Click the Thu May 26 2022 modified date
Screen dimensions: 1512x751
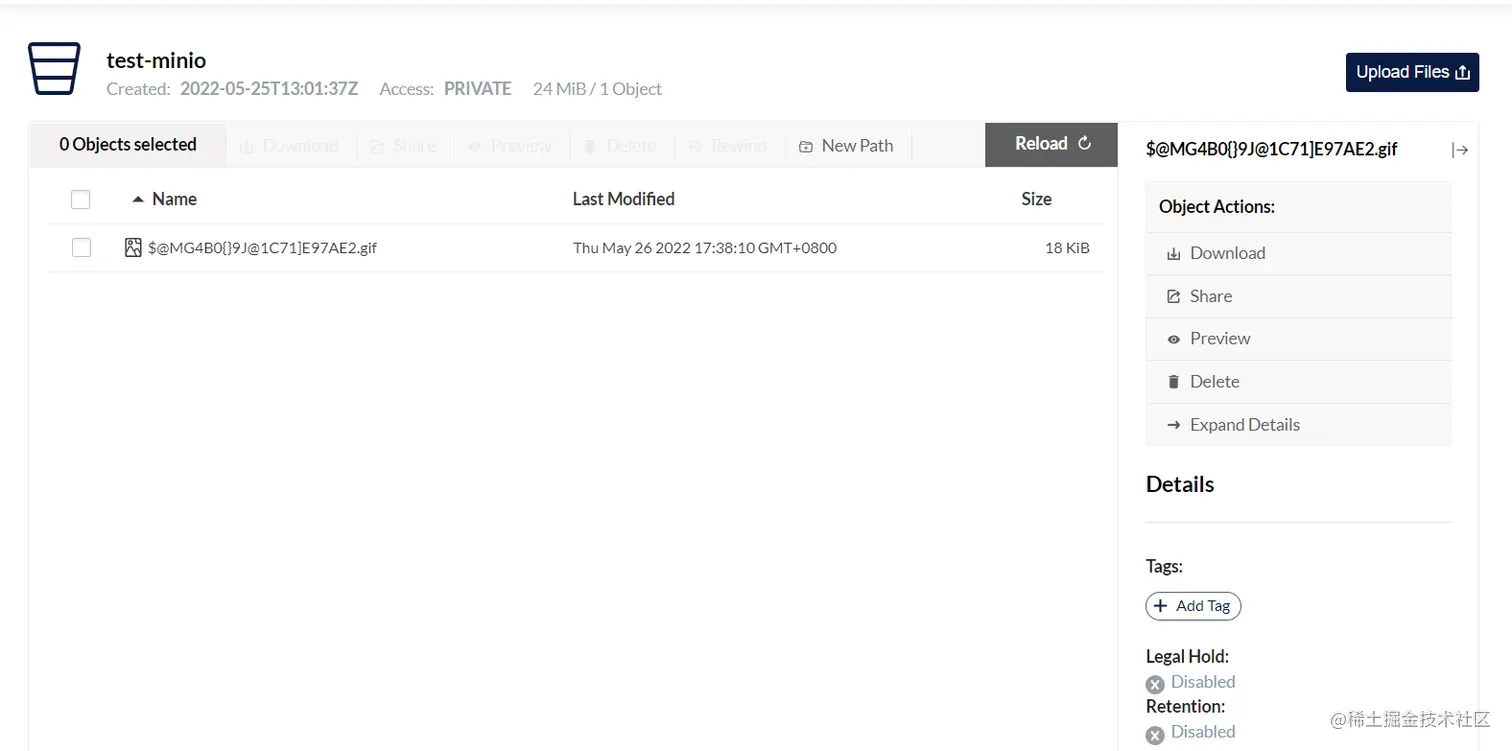pyautogui.click(x=705, y=247)
